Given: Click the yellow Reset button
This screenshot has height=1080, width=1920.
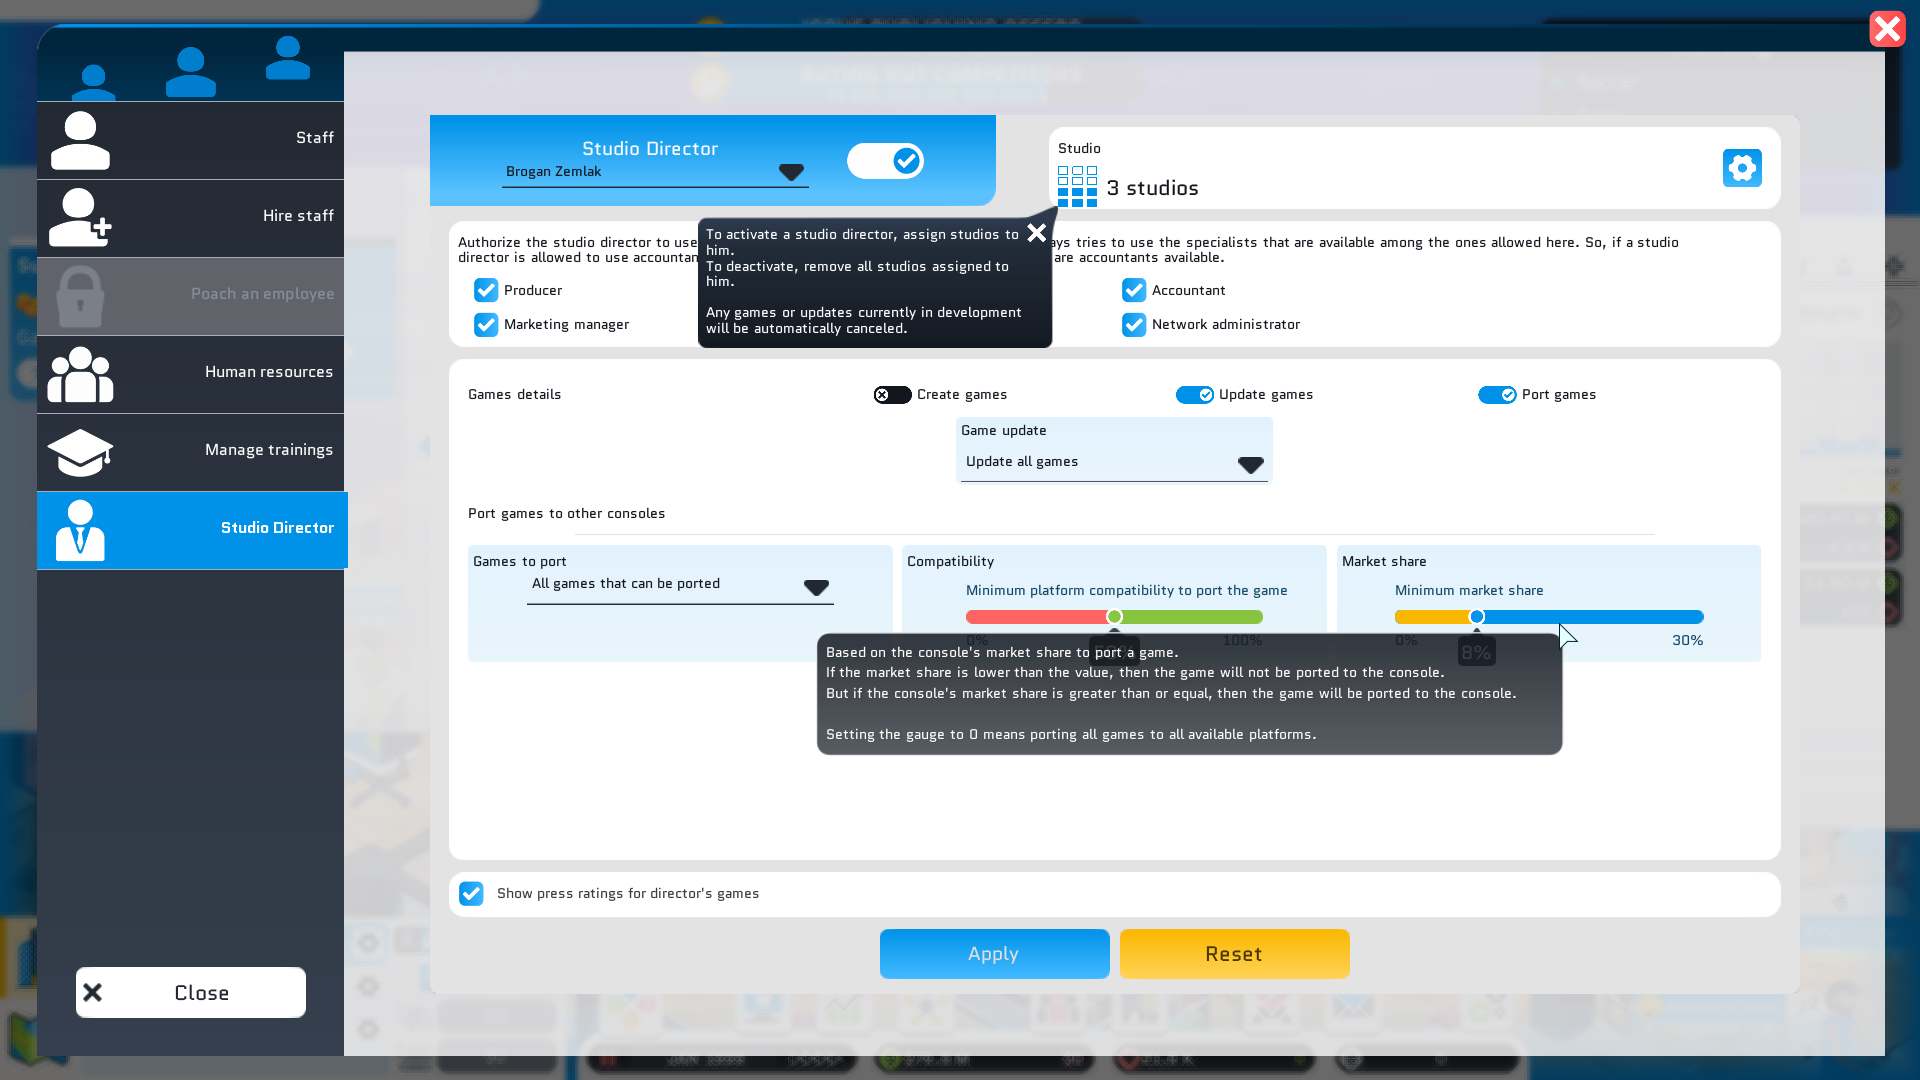Looking at the screenshot, I should pos(1235,954).
